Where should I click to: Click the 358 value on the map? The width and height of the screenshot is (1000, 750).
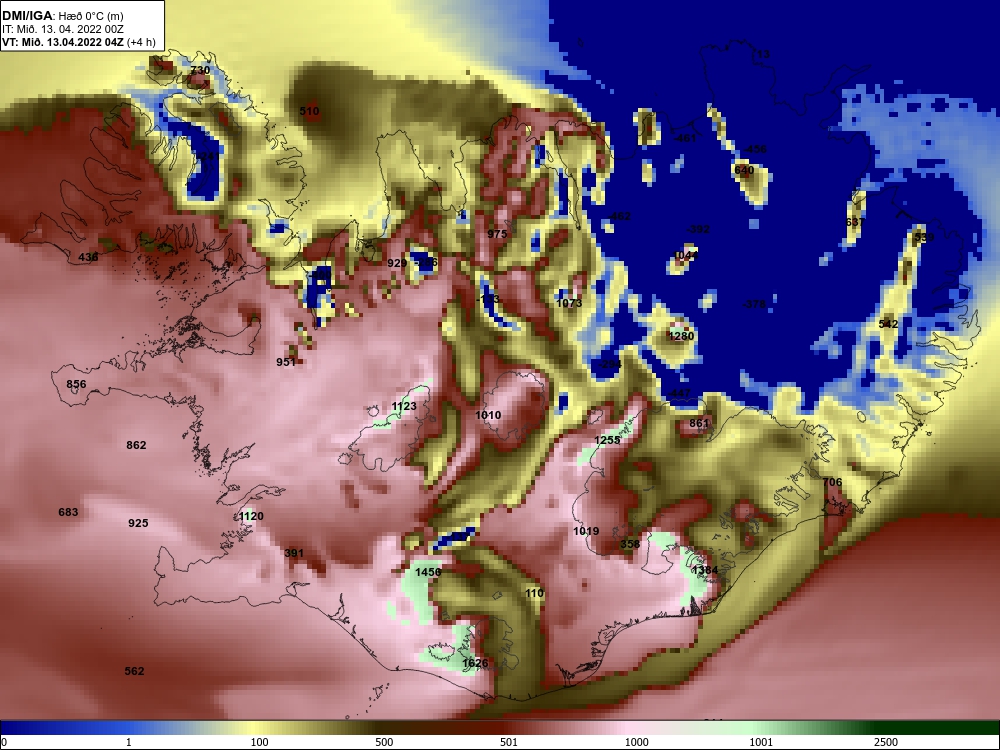pyautogui.click(x=630, y=544)
